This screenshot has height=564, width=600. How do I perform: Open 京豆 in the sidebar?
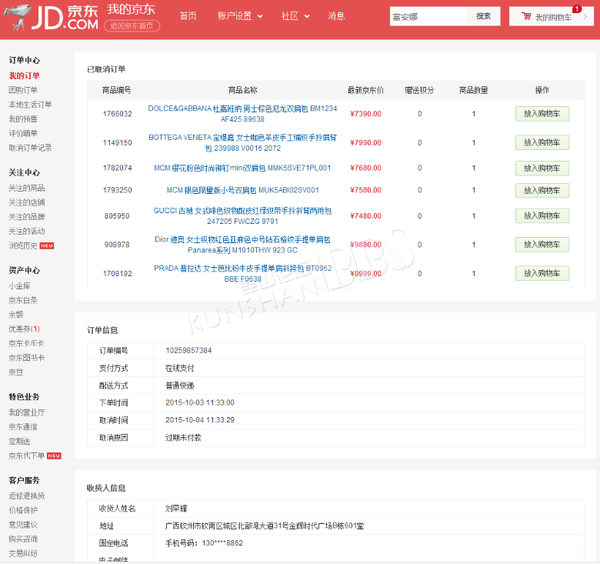tap(16, 372)
